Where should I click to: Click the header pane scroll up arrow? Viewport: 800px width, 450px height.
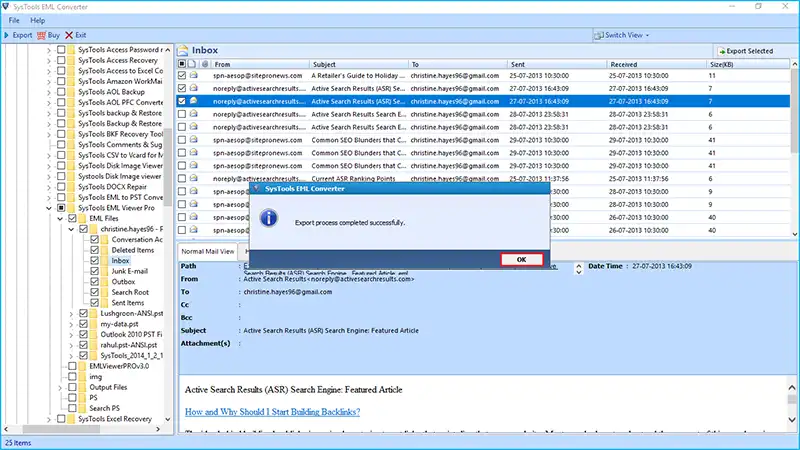[579, 265]
